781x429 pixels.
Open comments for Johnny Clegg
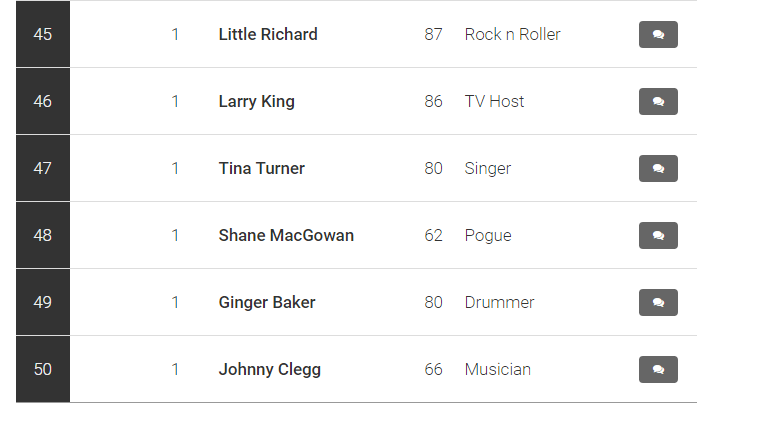pos(658,369)
